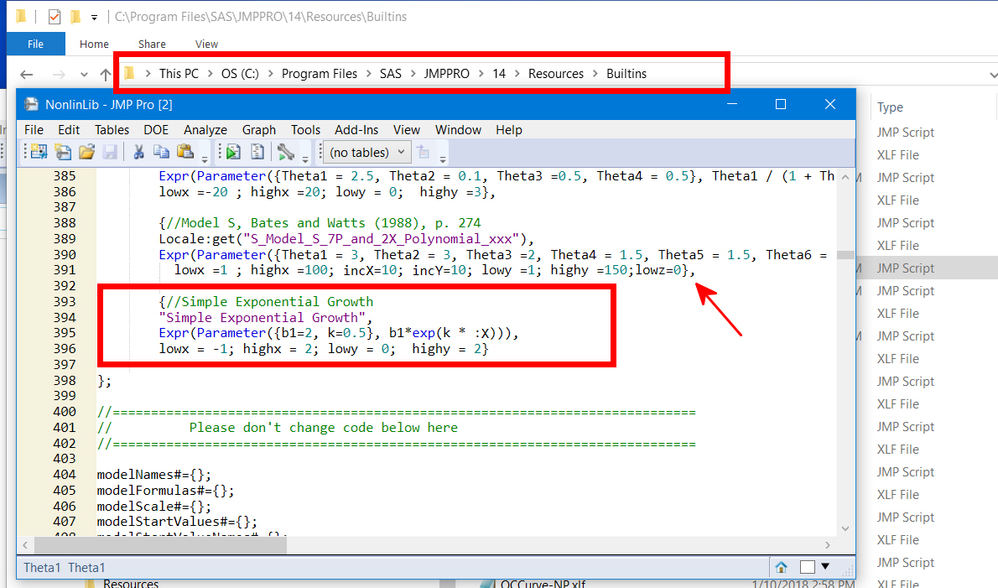Screen dimensions: 998x588
Task: Click the home icon in JMP status bar
Action: (781, 566)
